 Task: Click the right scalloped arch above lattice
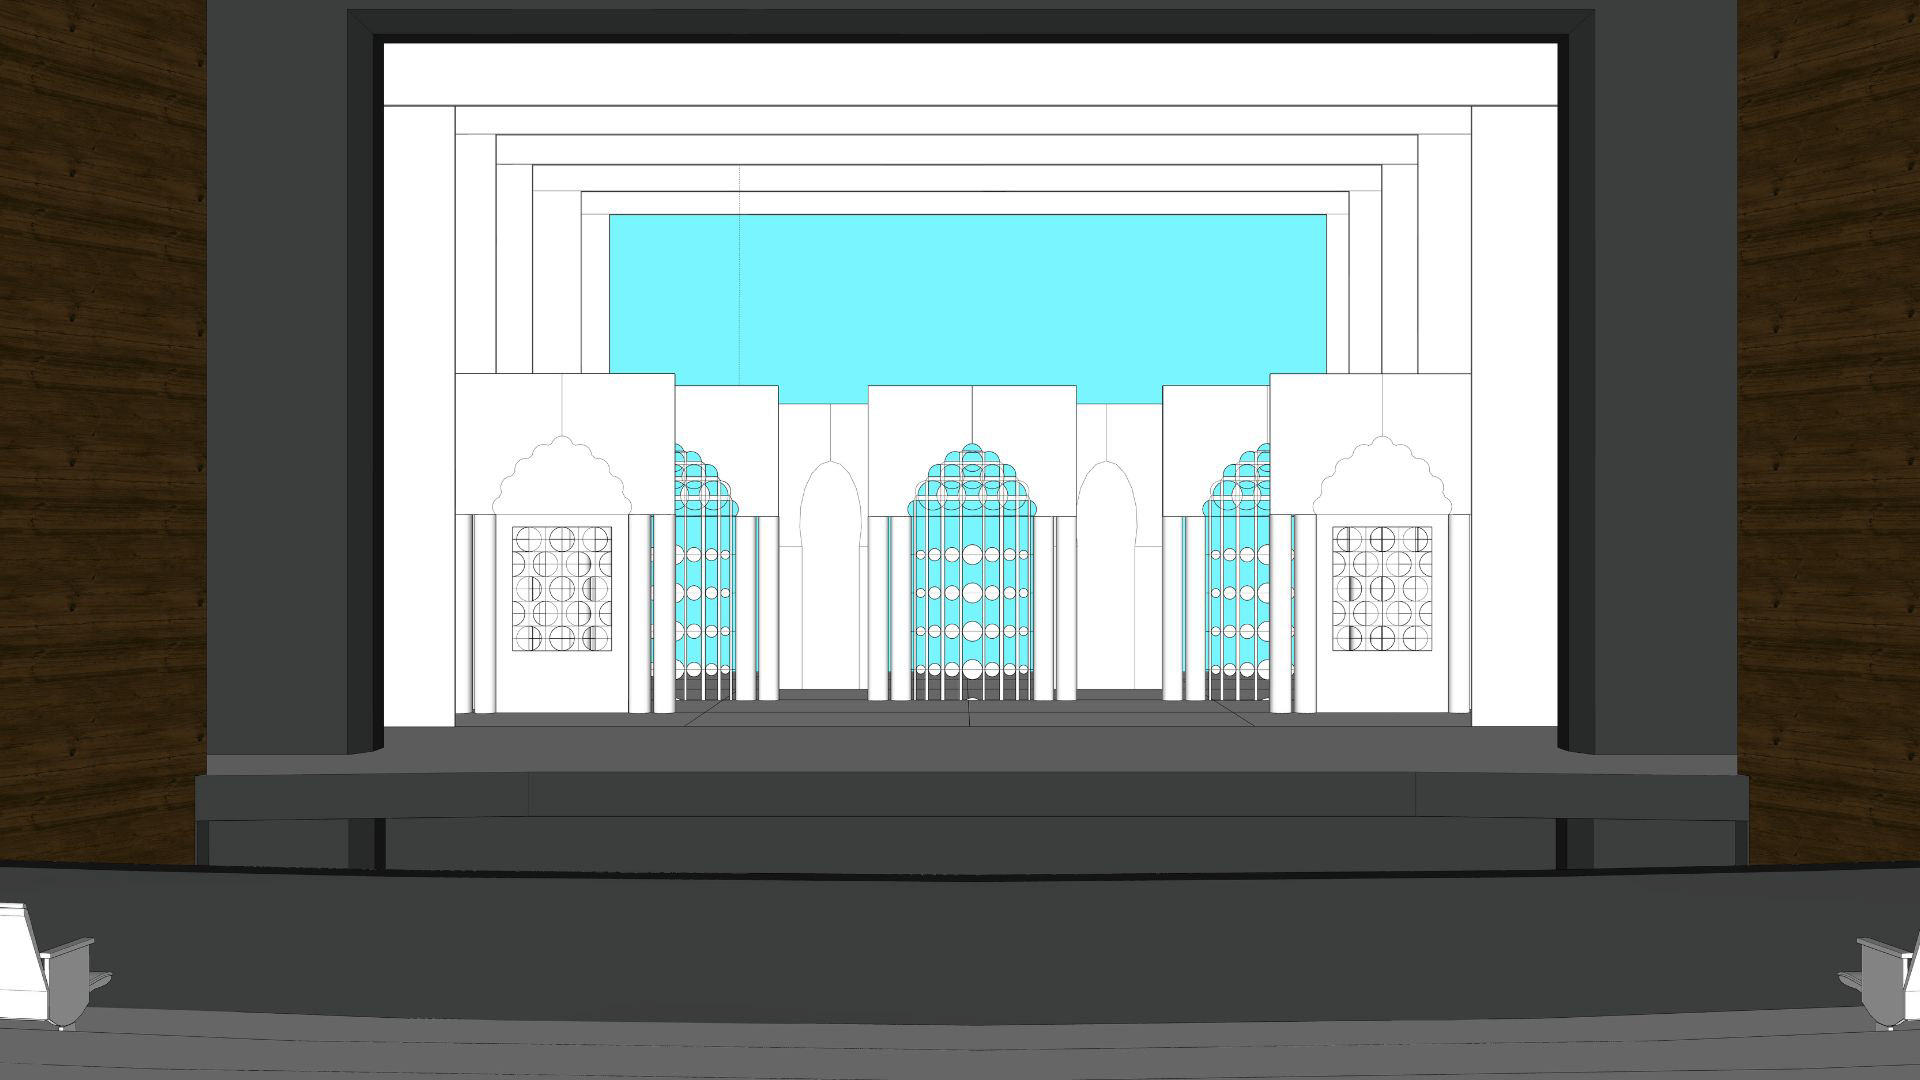(x=1382, y=478)
